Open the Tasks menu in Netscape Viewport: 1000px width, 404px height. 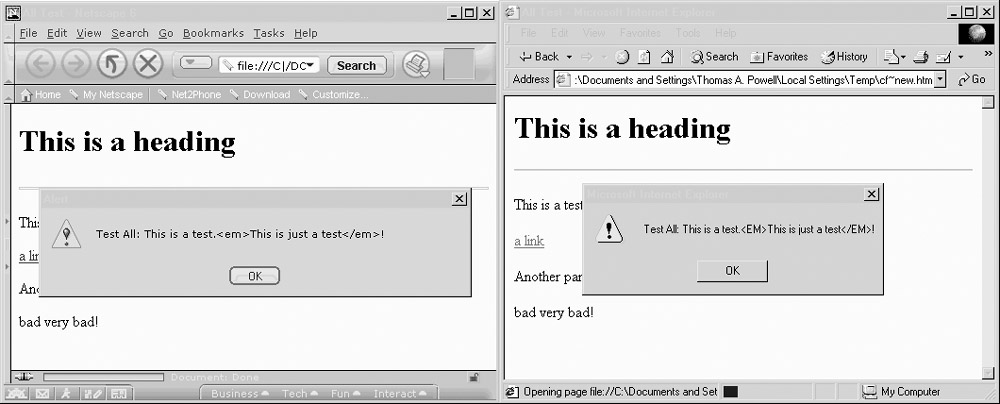[x=268, y=33]
